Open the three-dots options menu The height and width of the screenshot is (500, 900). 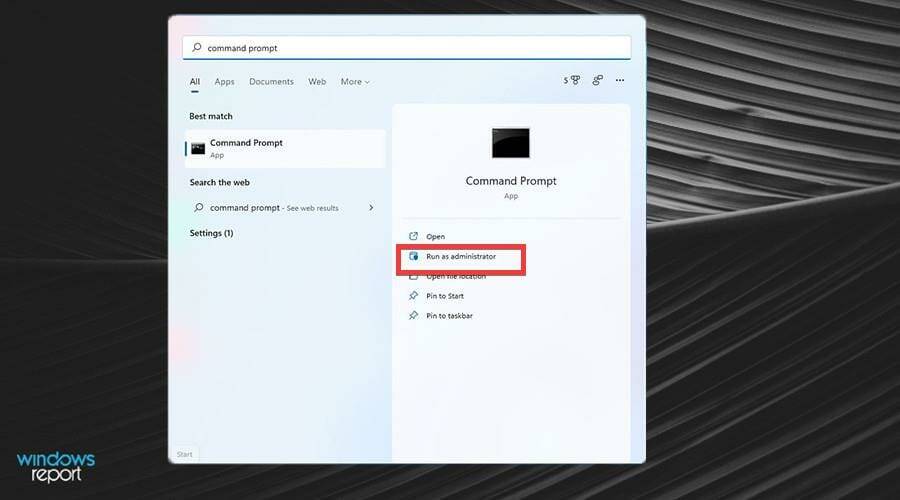[620, 80]
